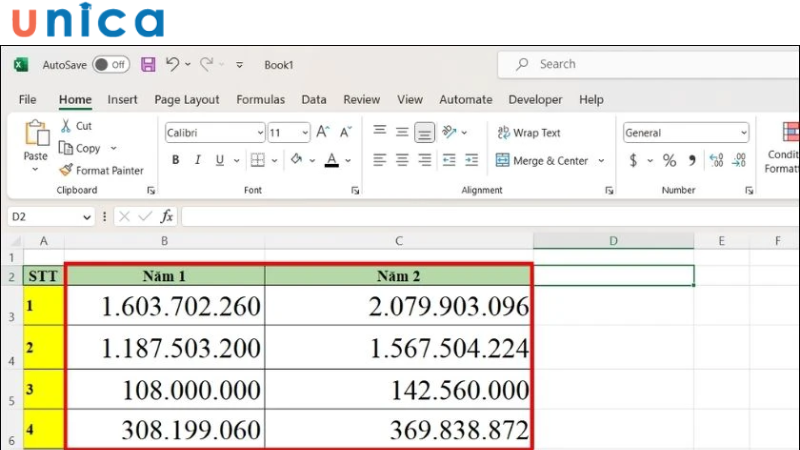
Task: Apply center horizontal alignment
Action: [402, 160]
